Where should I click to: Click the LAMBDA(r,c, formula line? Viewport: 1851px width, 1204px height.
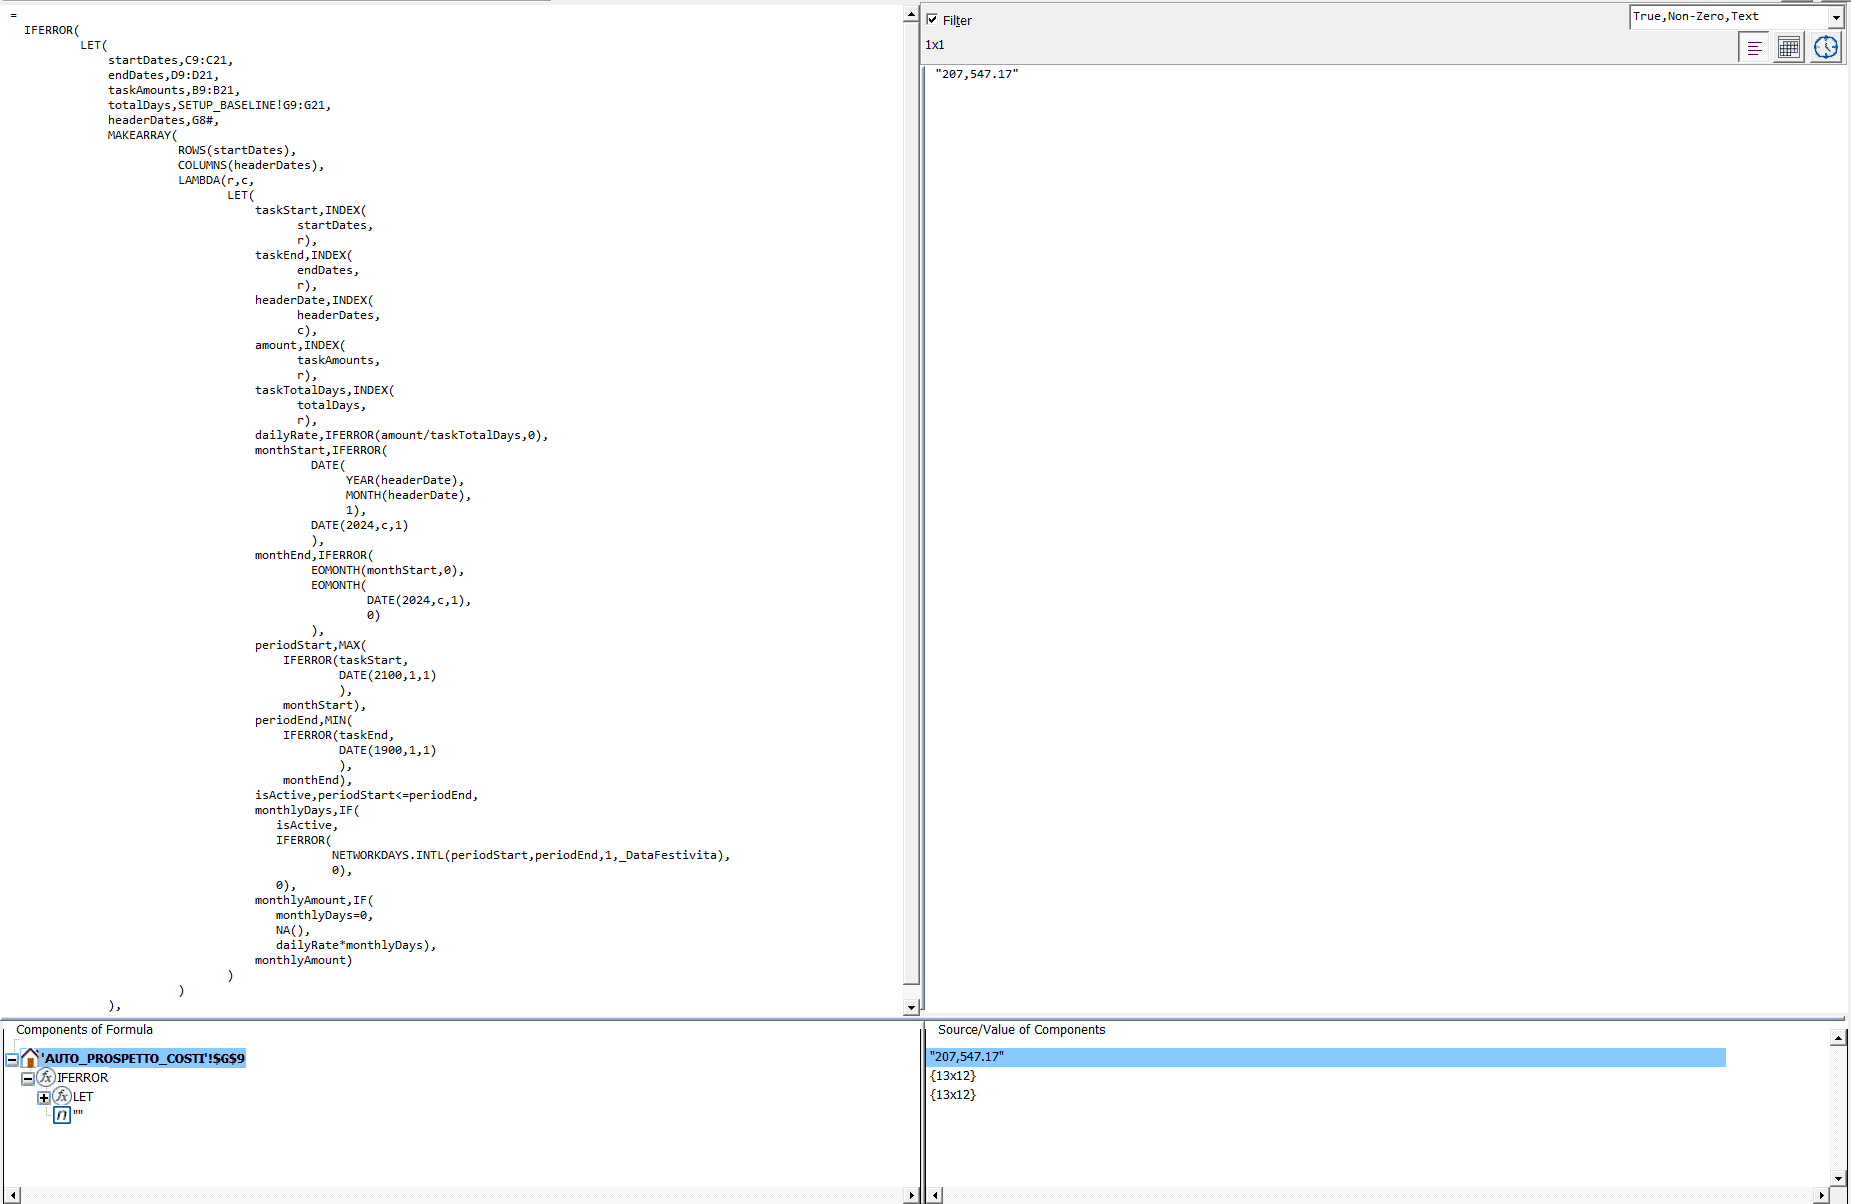point(216,180)
